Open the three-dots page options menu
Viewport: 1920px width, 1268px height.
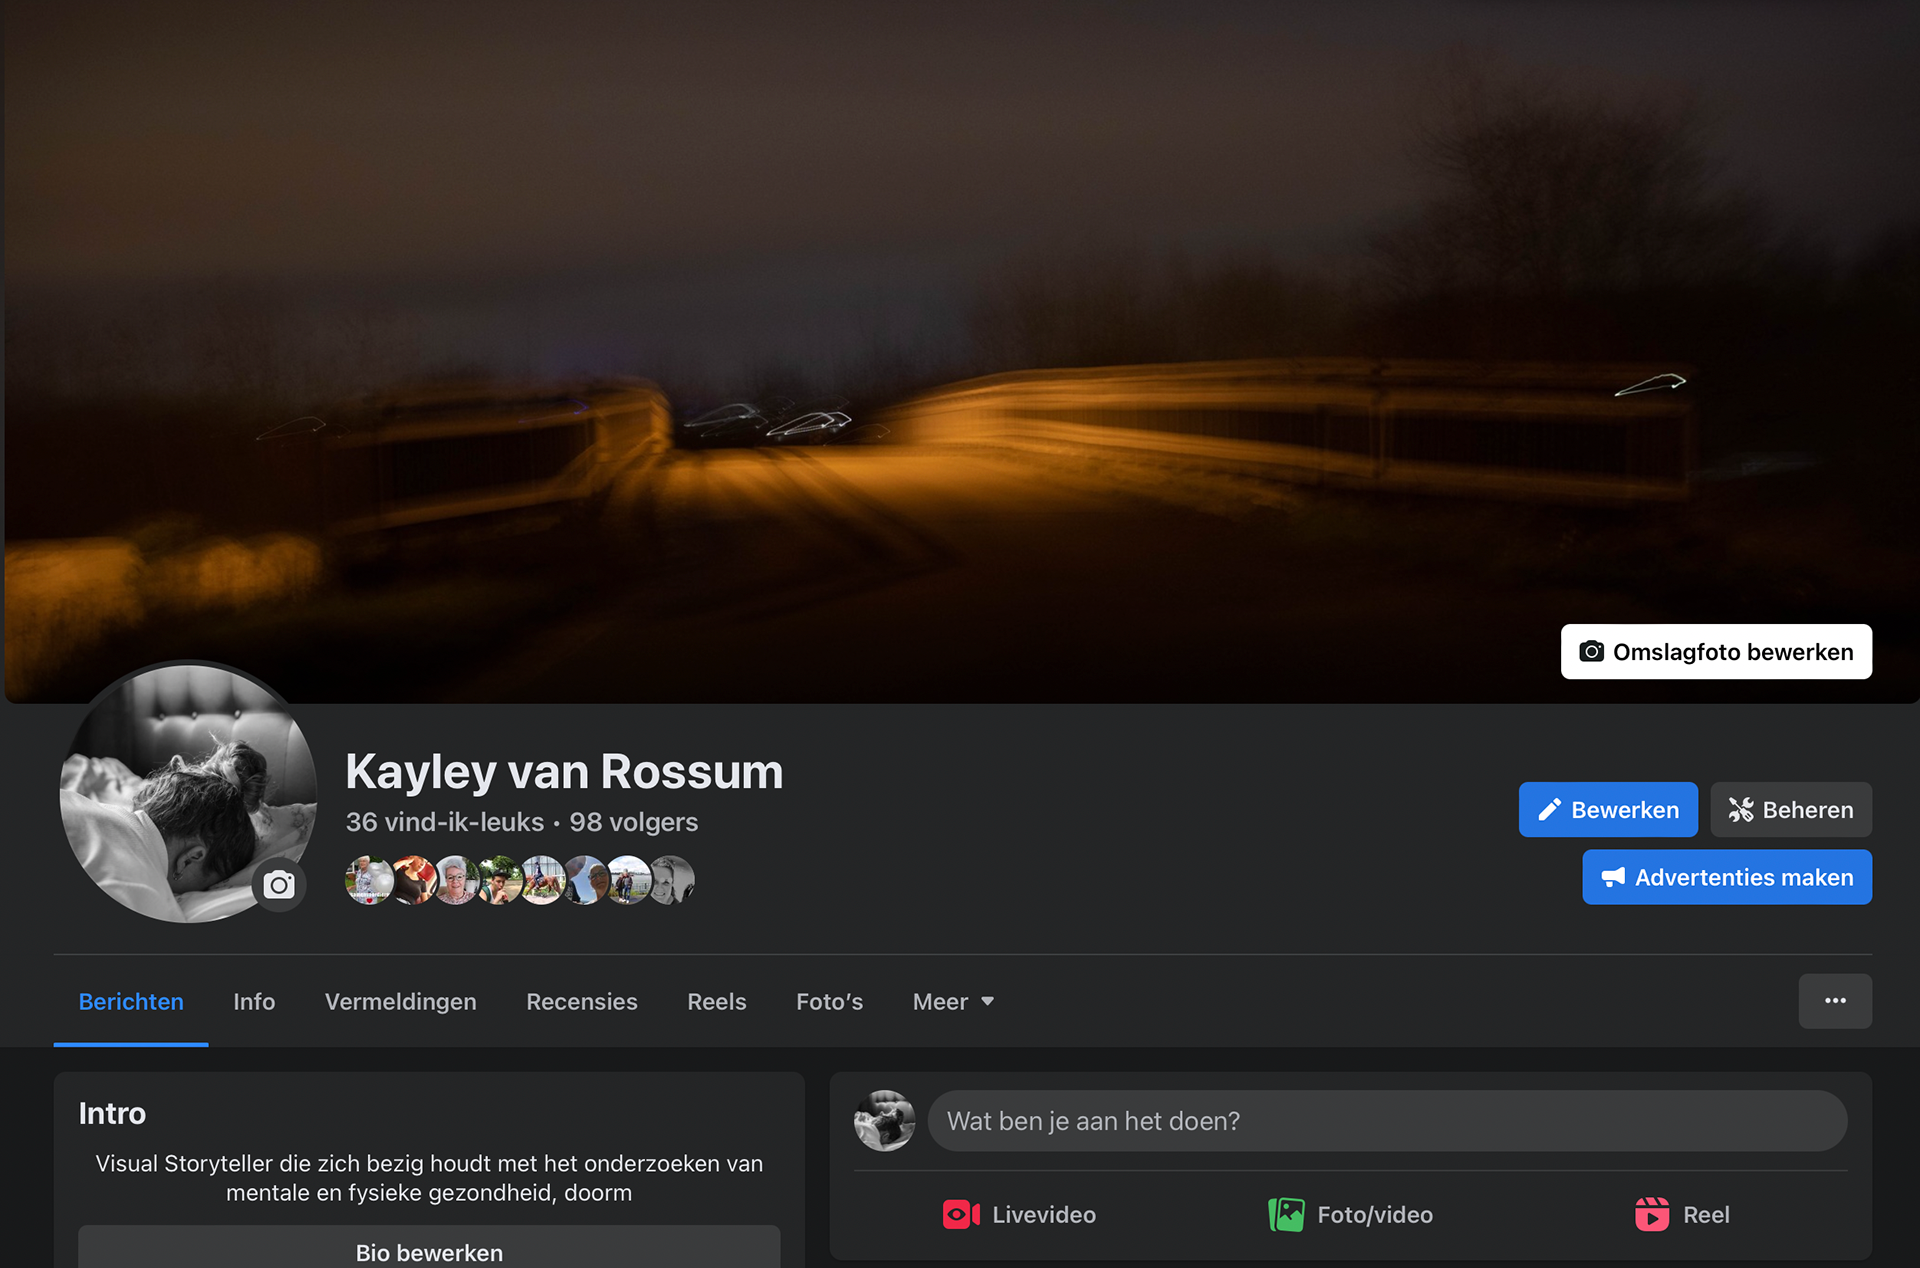[1835, 1001]
